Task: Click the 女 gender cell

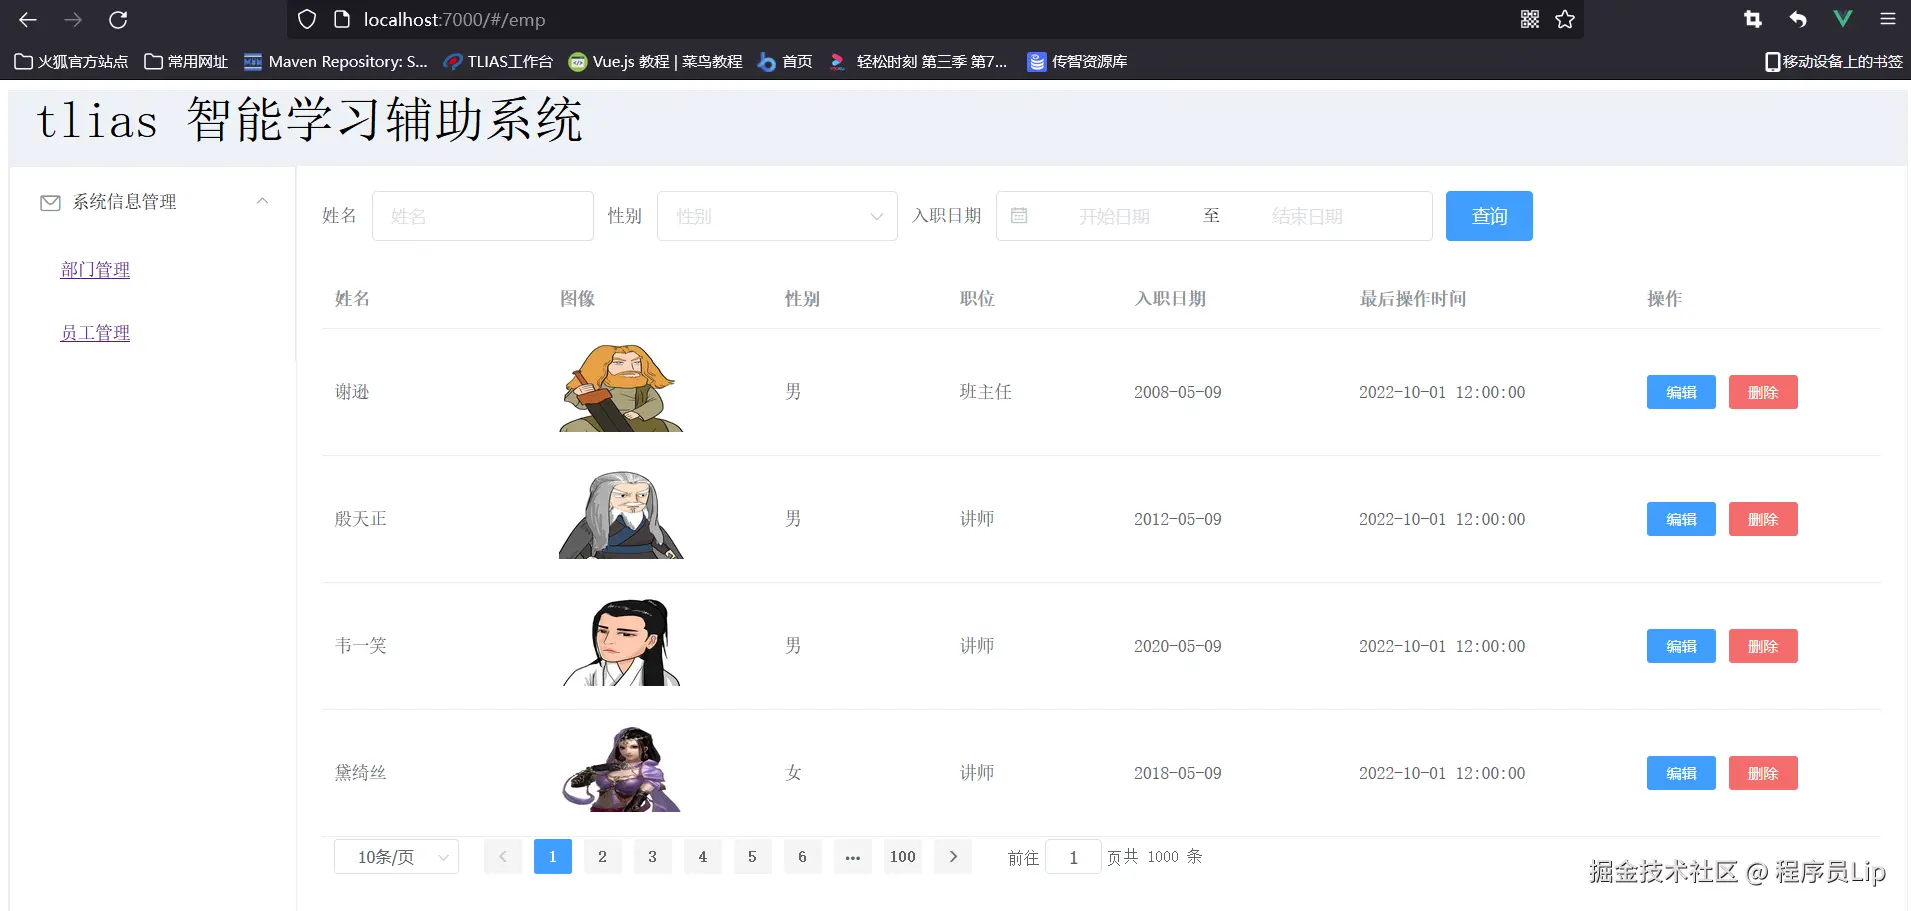Action: (x=793, y=773)
